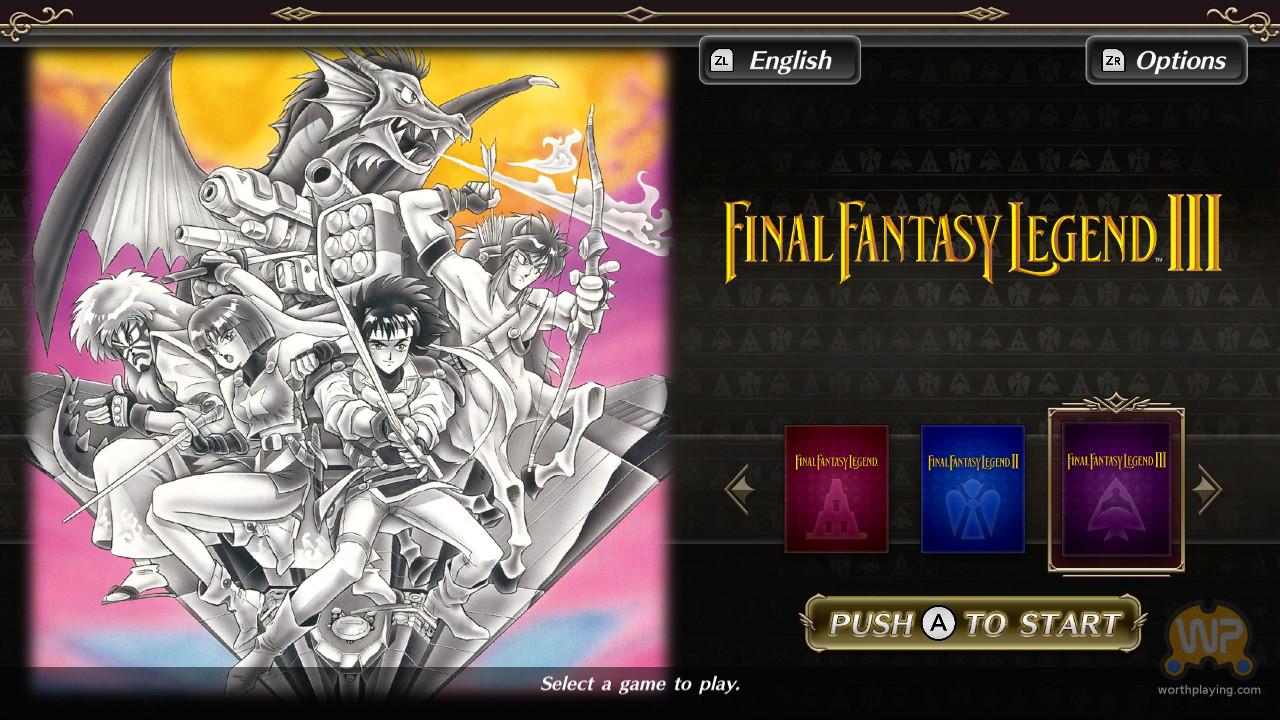Click the 'Select a game to play.' hint text
This screenshot has height=720, width=1280.
coord(640,684)
